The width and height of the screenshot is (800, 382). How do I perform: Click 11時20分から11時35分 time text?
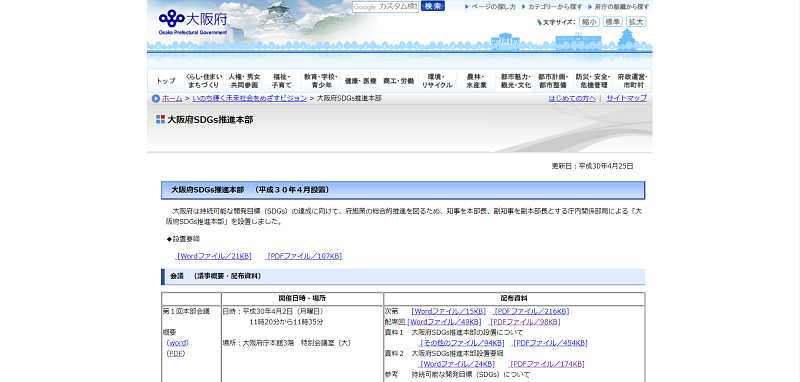(x=286, y=322)
